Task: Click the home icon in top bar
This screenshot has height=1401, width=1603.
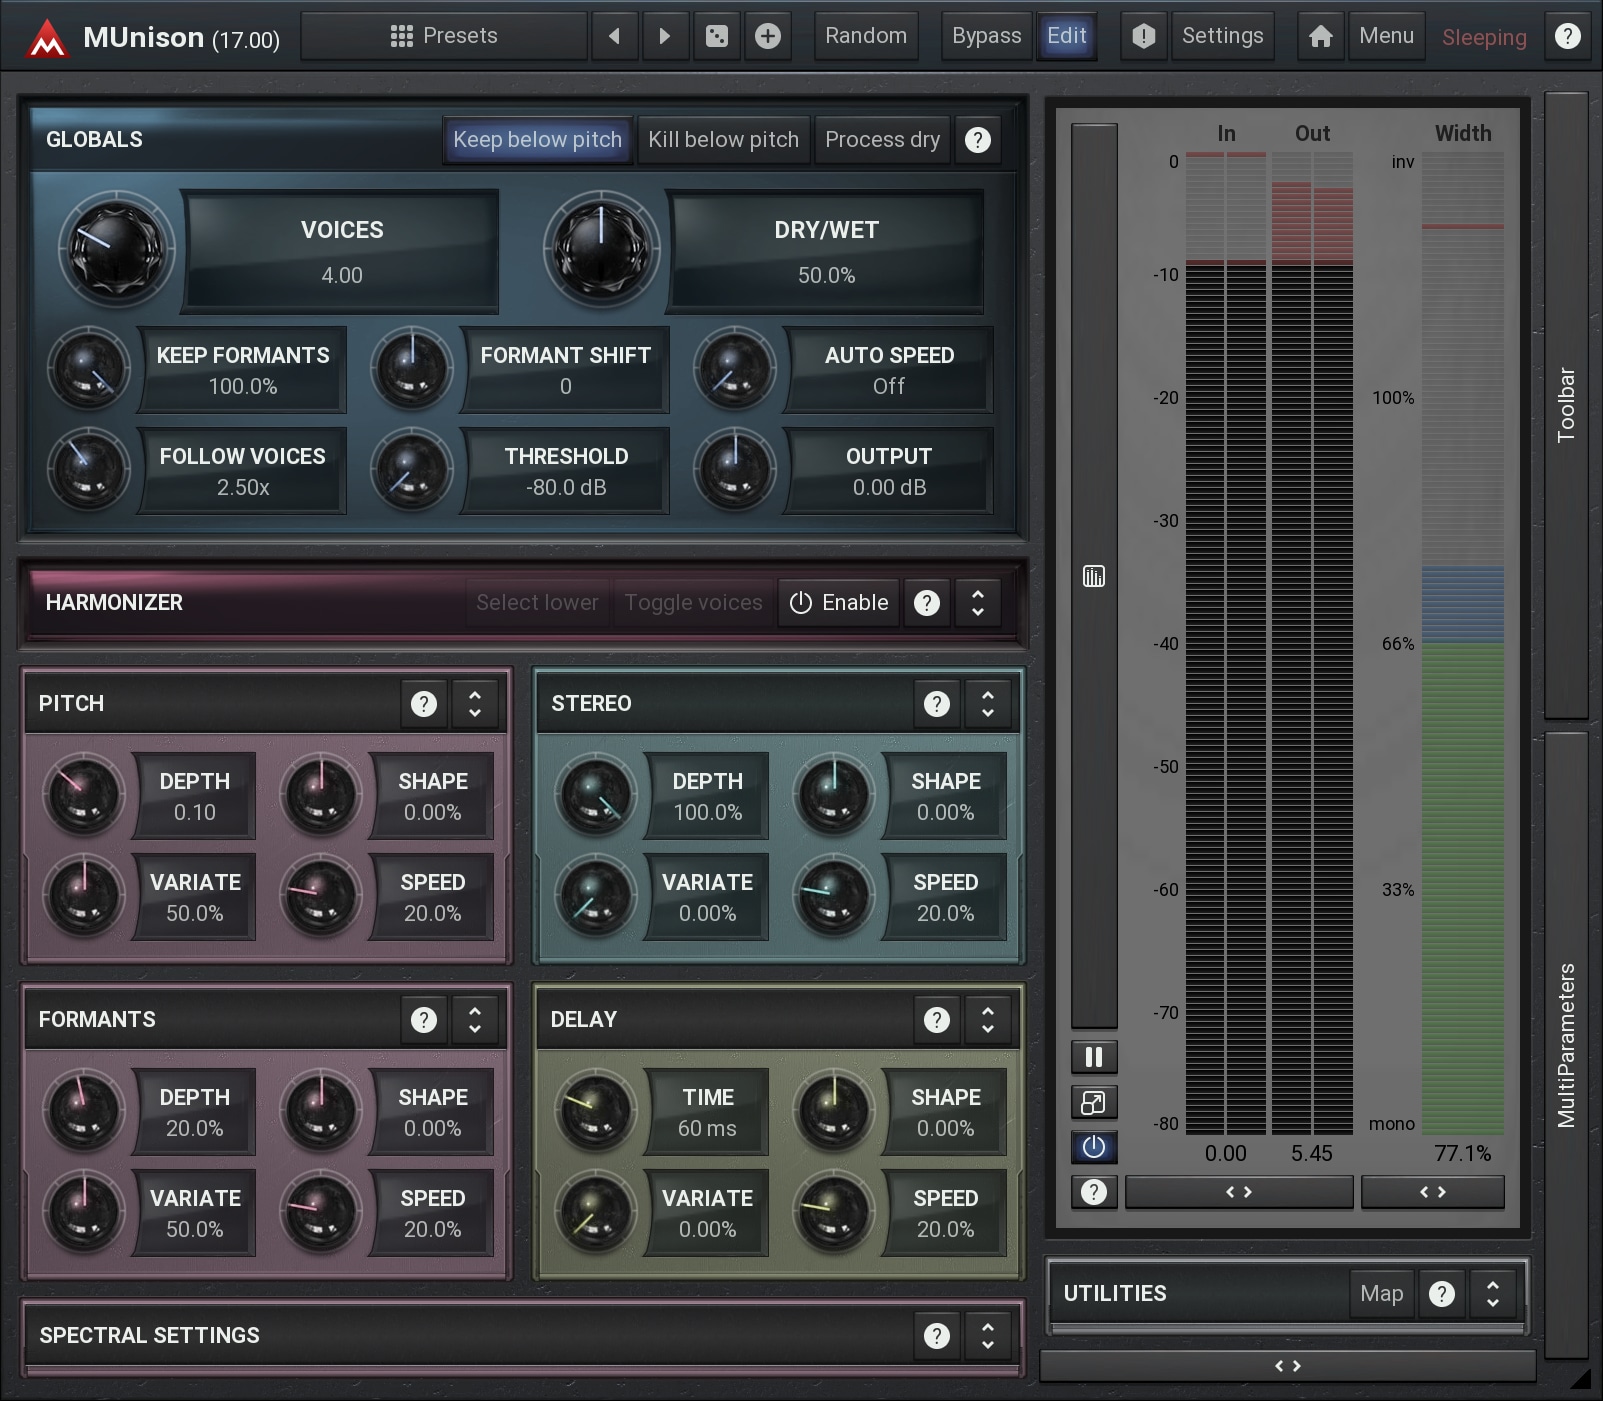Action: click(1320, 36)
